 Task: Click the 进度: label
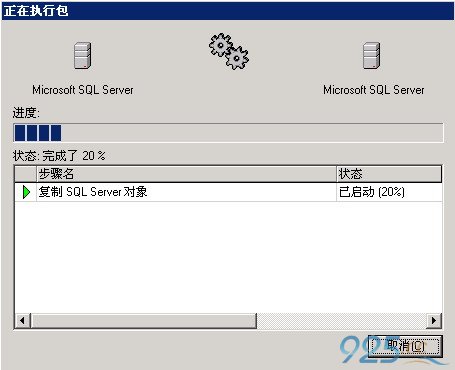[26, 113]
